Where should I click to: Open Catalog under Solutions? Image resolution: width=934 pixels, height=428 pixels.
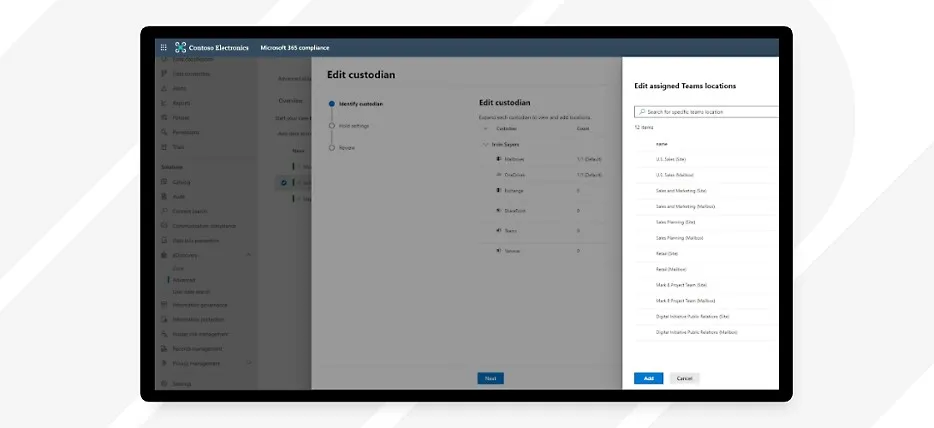coord(181,182)
